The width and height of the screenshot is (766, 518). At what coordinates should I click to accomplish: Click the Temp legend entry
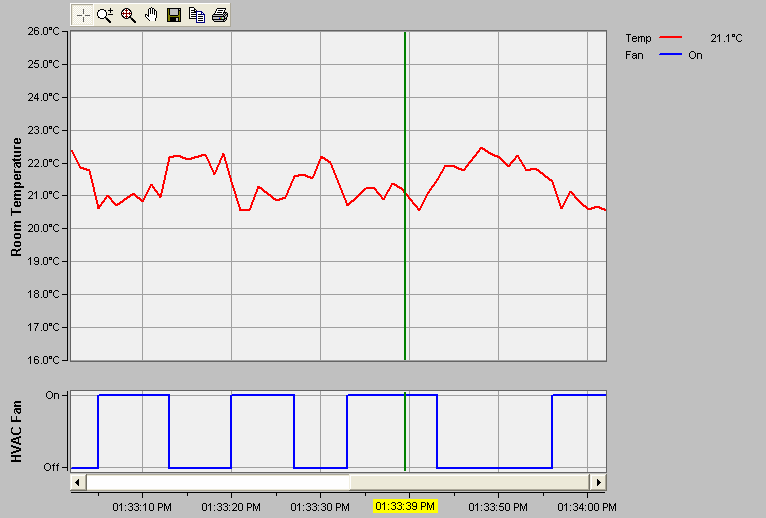[638, 38]
